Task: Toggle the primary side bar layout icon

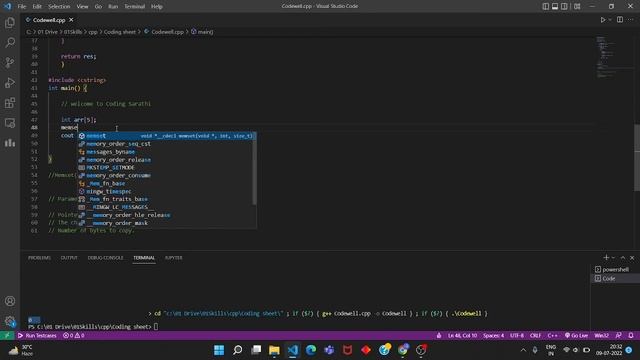Action: pyautogui.click(x=545, y=6)
